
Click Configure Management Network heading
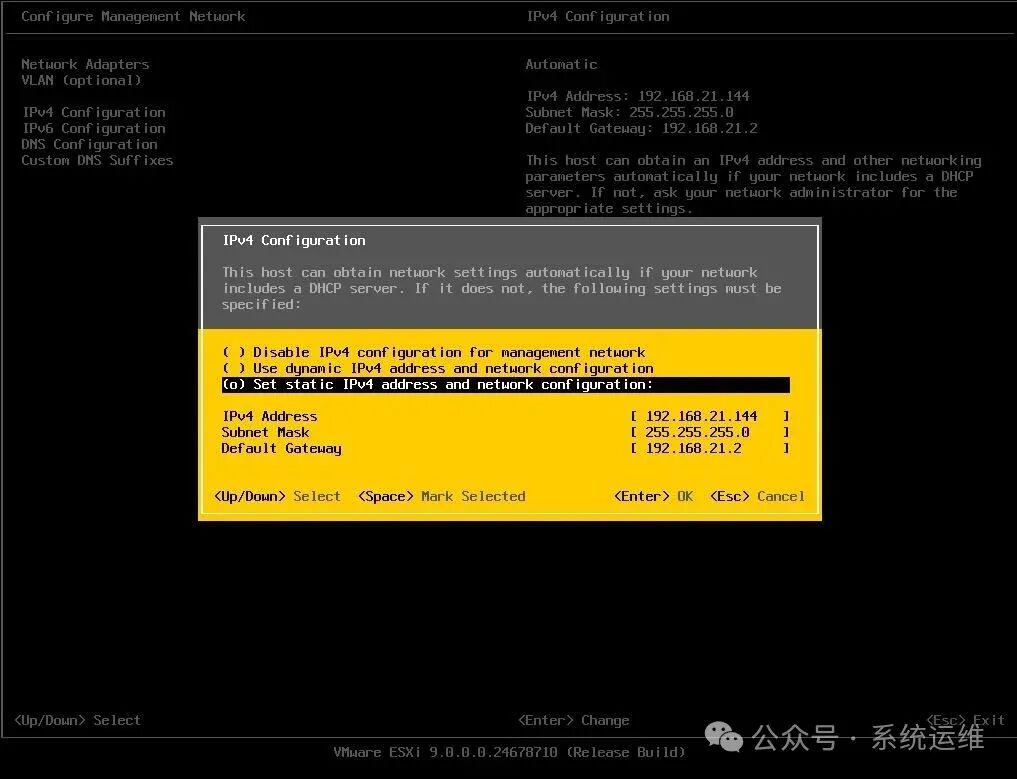pos(133,16)
